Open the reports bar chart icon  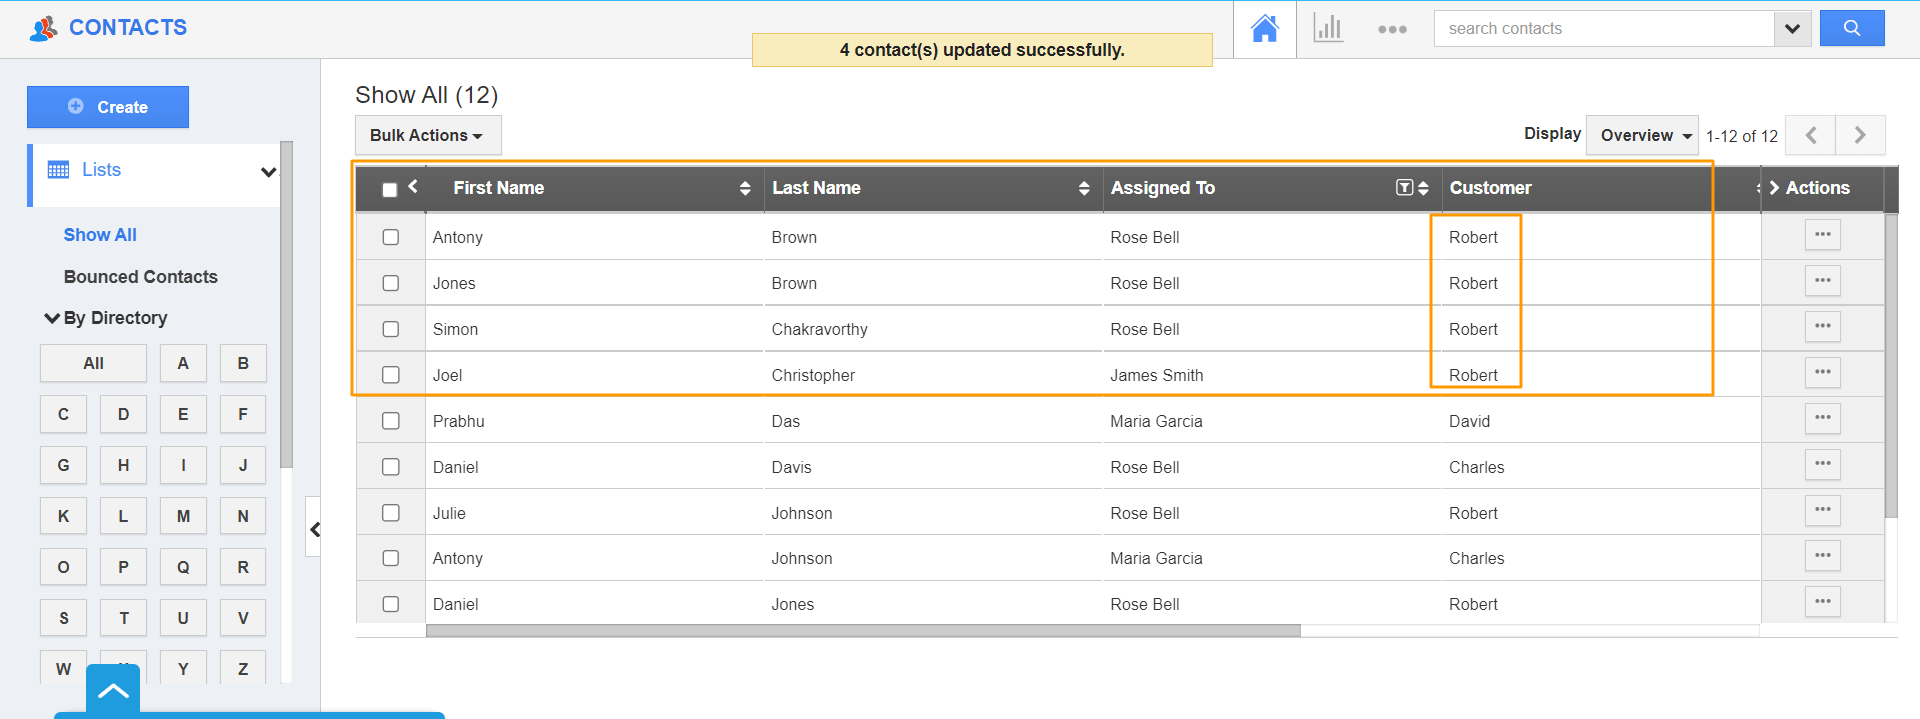pos(1328,29)
